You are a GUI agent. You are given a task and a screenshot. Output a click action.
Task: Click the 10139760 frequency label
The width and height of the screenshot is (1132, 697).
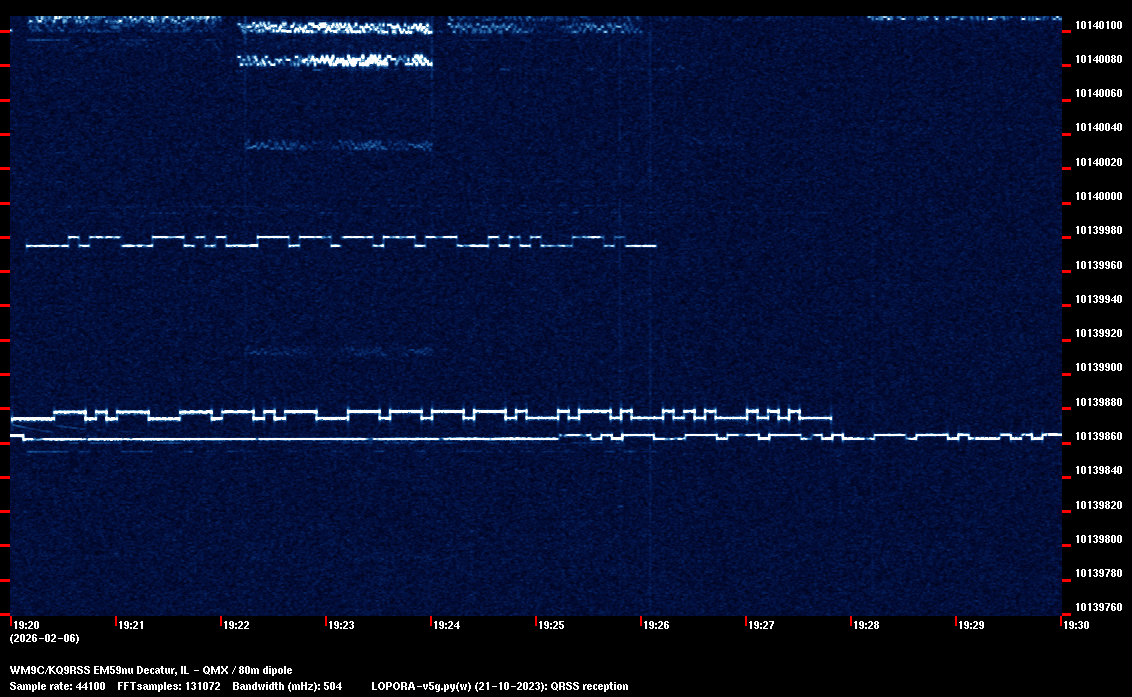1097,608
